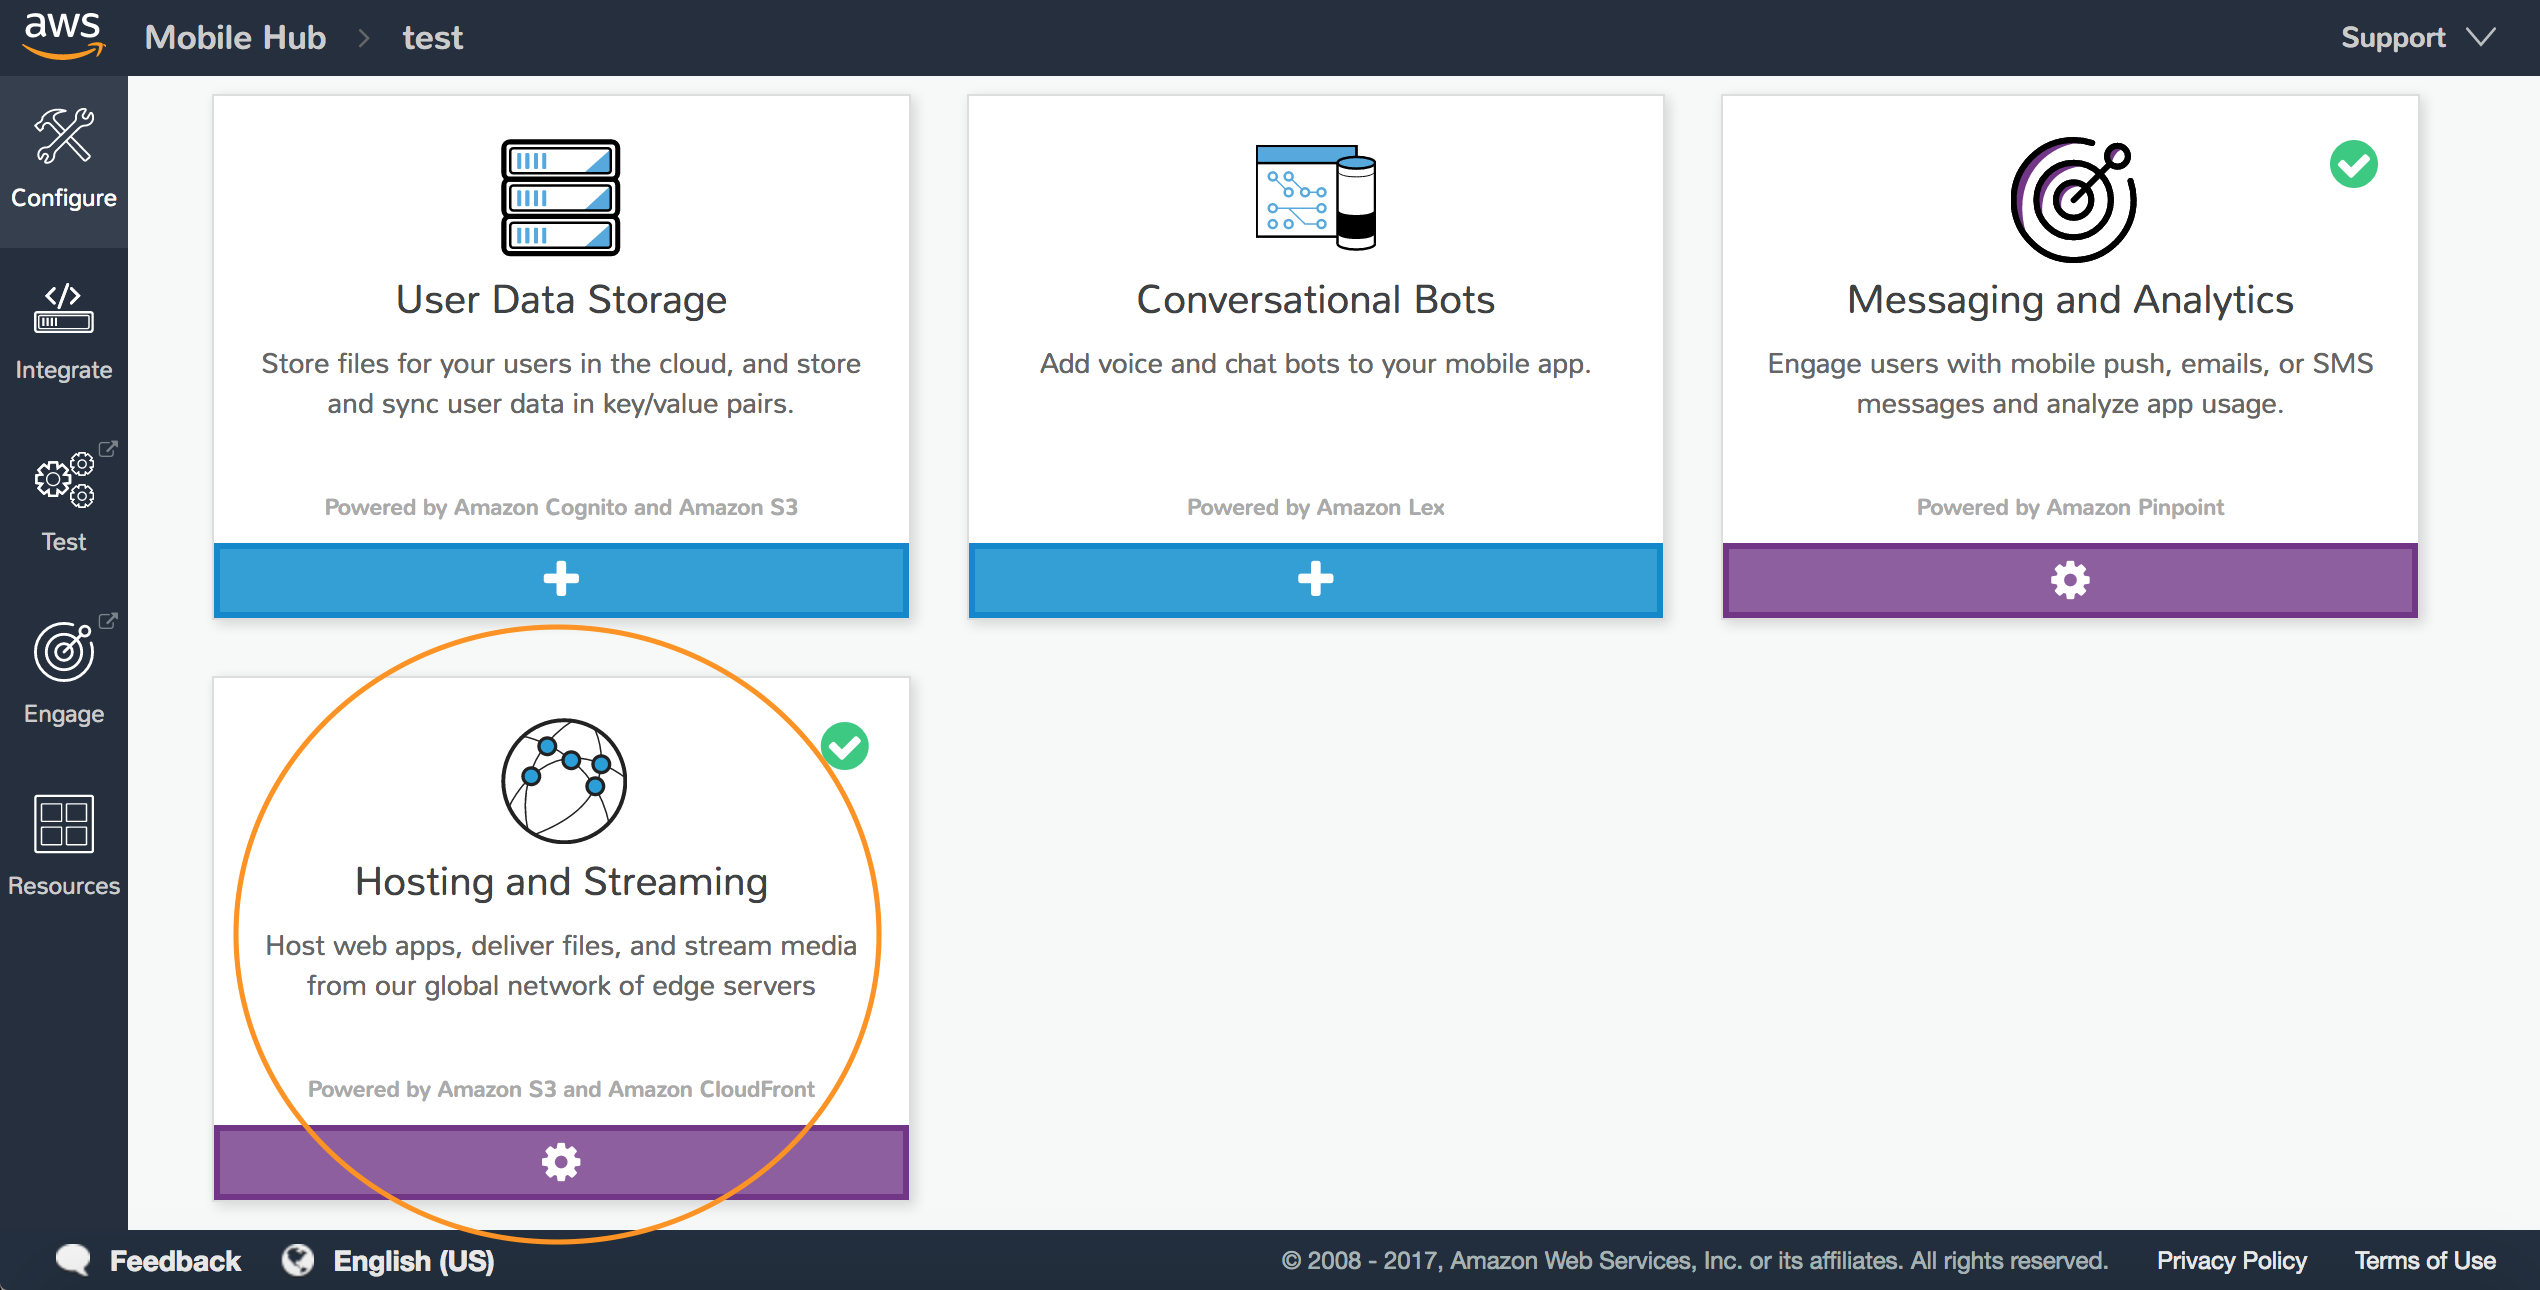2540x1290 pixels.
Task: Click the Feedback speech bubble icon
Action: [x=73, y=1260]
